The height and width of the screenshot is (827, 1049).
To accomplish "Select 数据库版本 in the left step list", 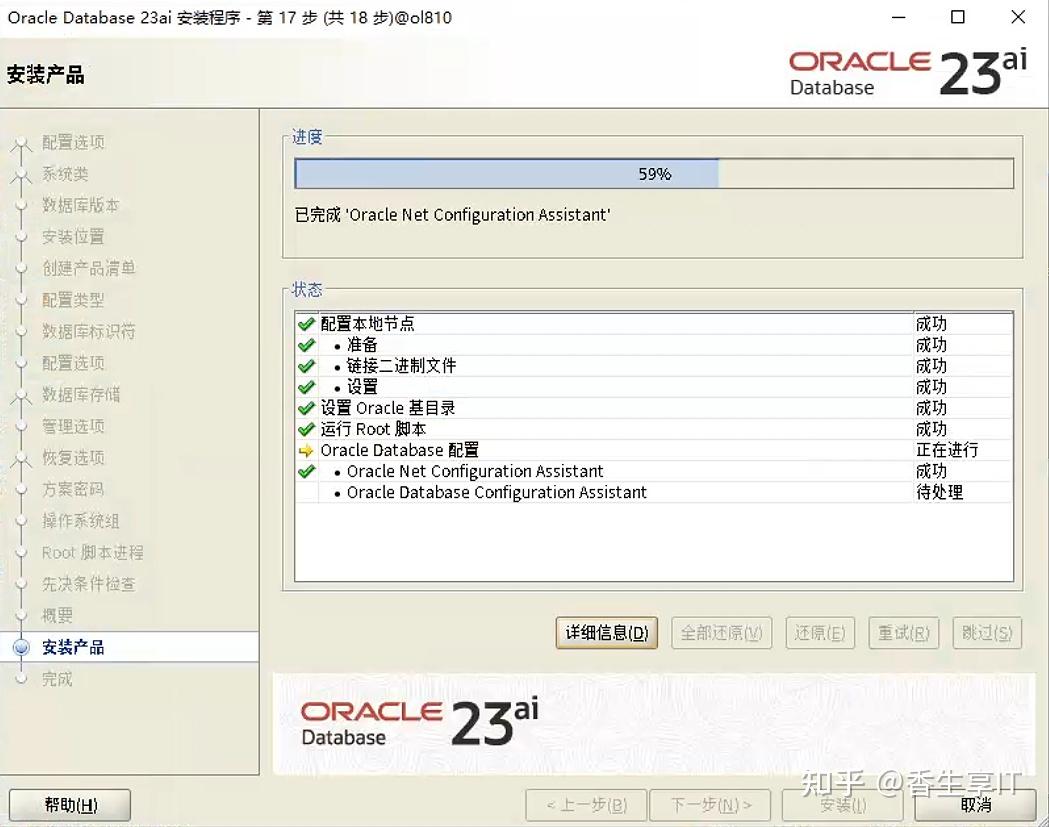I will [x=22, y=205].
